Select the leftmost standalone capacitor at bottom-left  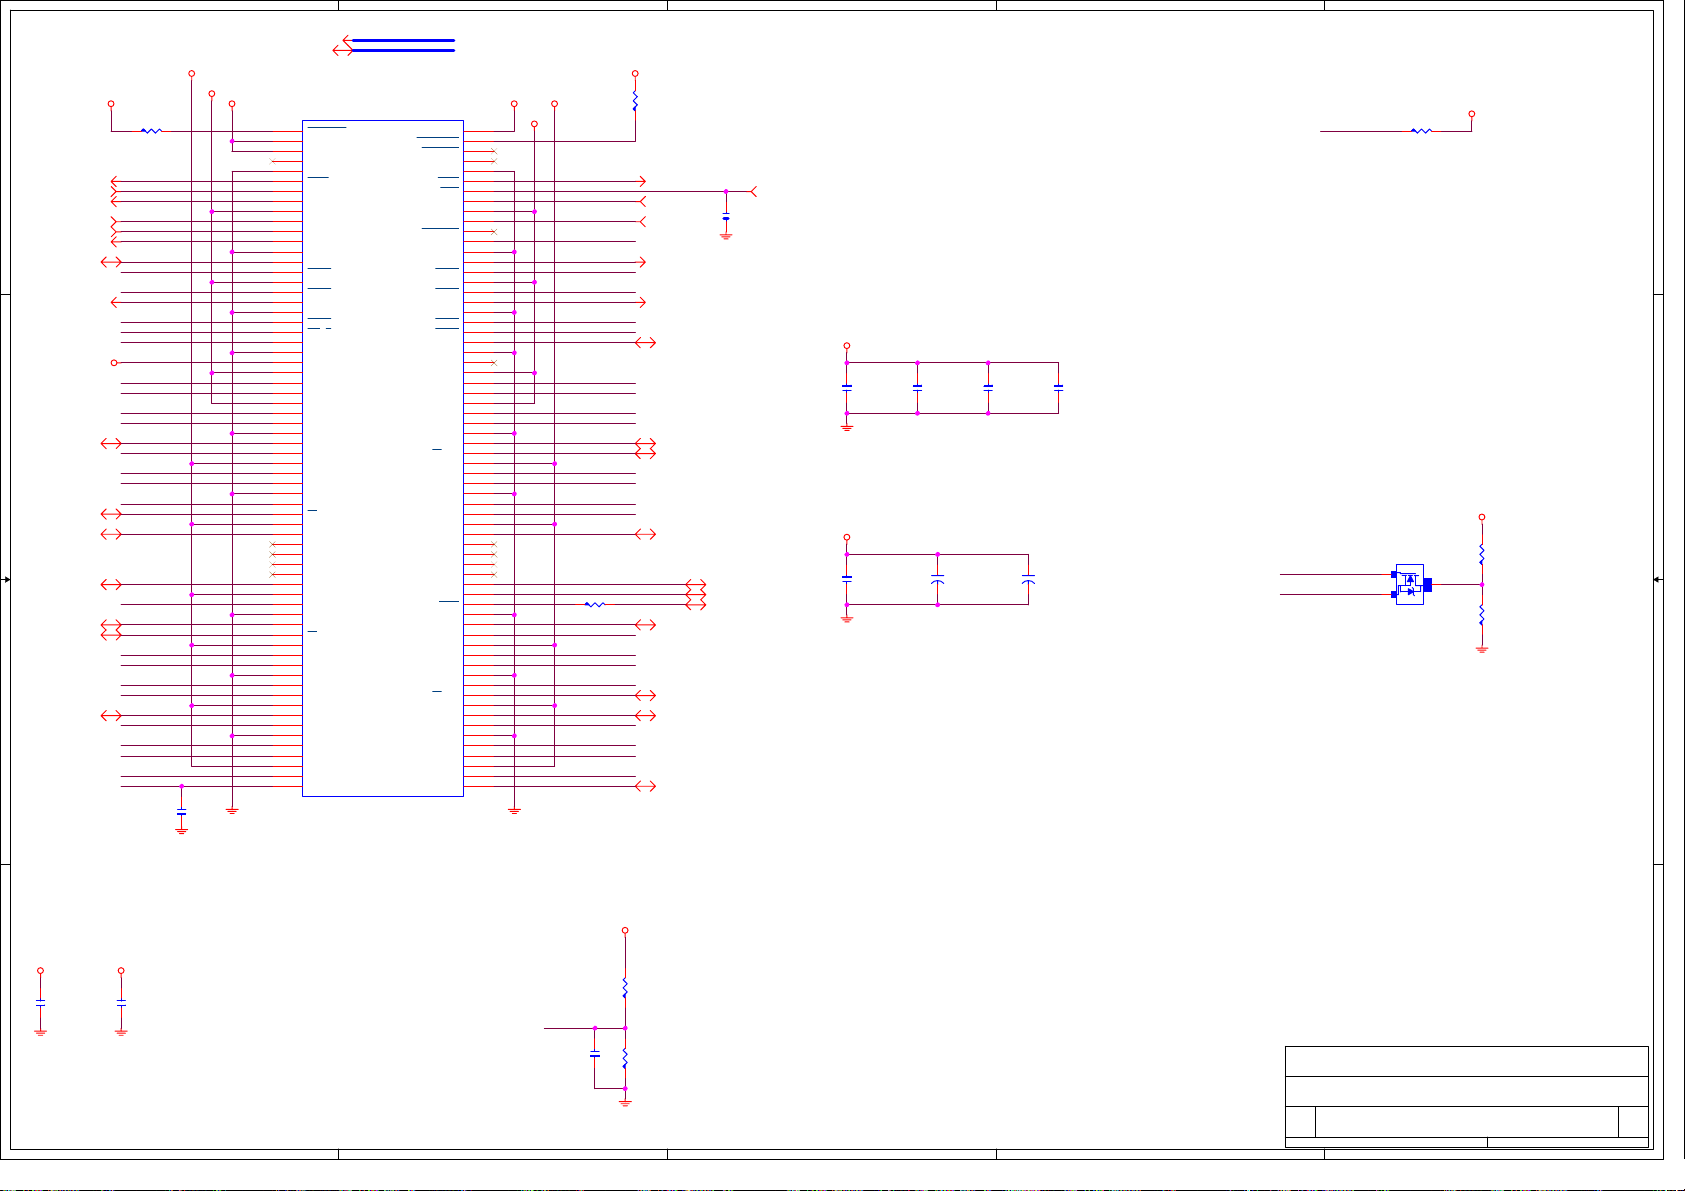40,1001
